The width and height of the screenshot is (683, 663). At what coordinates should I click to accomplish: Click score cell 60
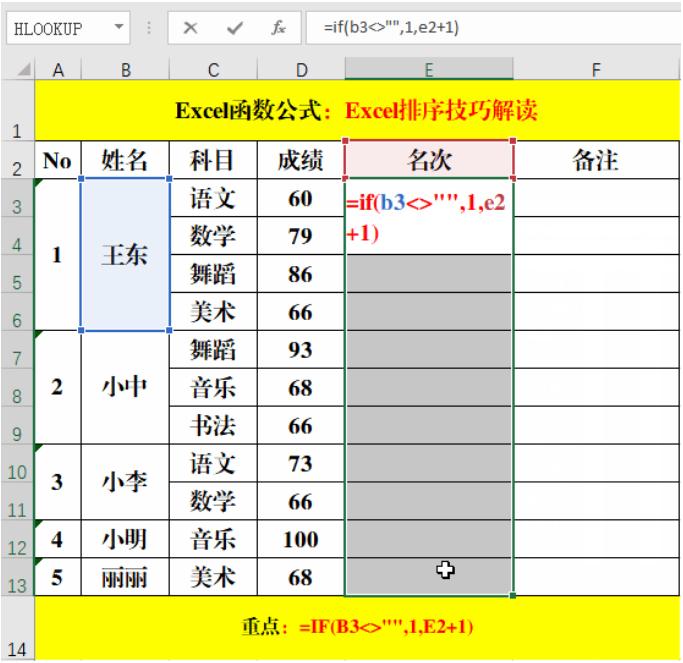click(301, 198)
